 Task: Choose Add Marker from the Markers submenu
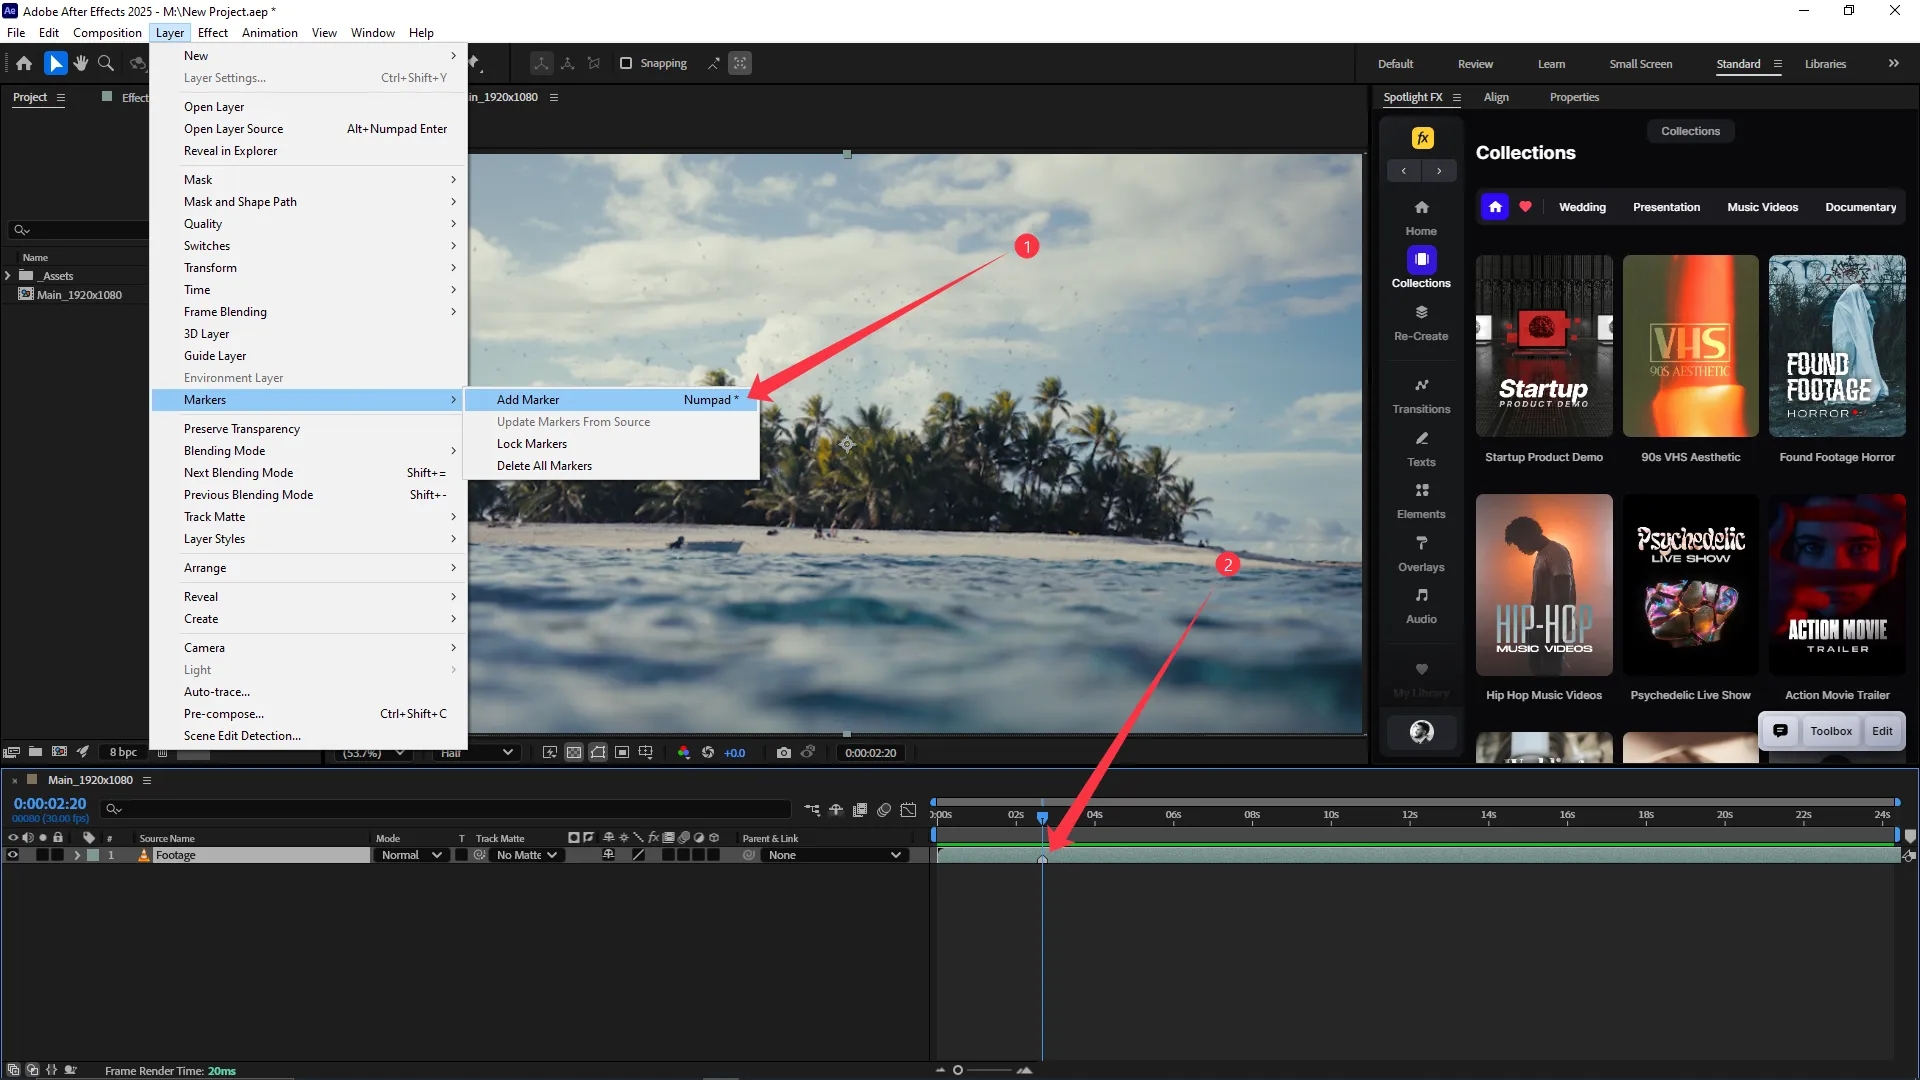(x=612, y=400)
